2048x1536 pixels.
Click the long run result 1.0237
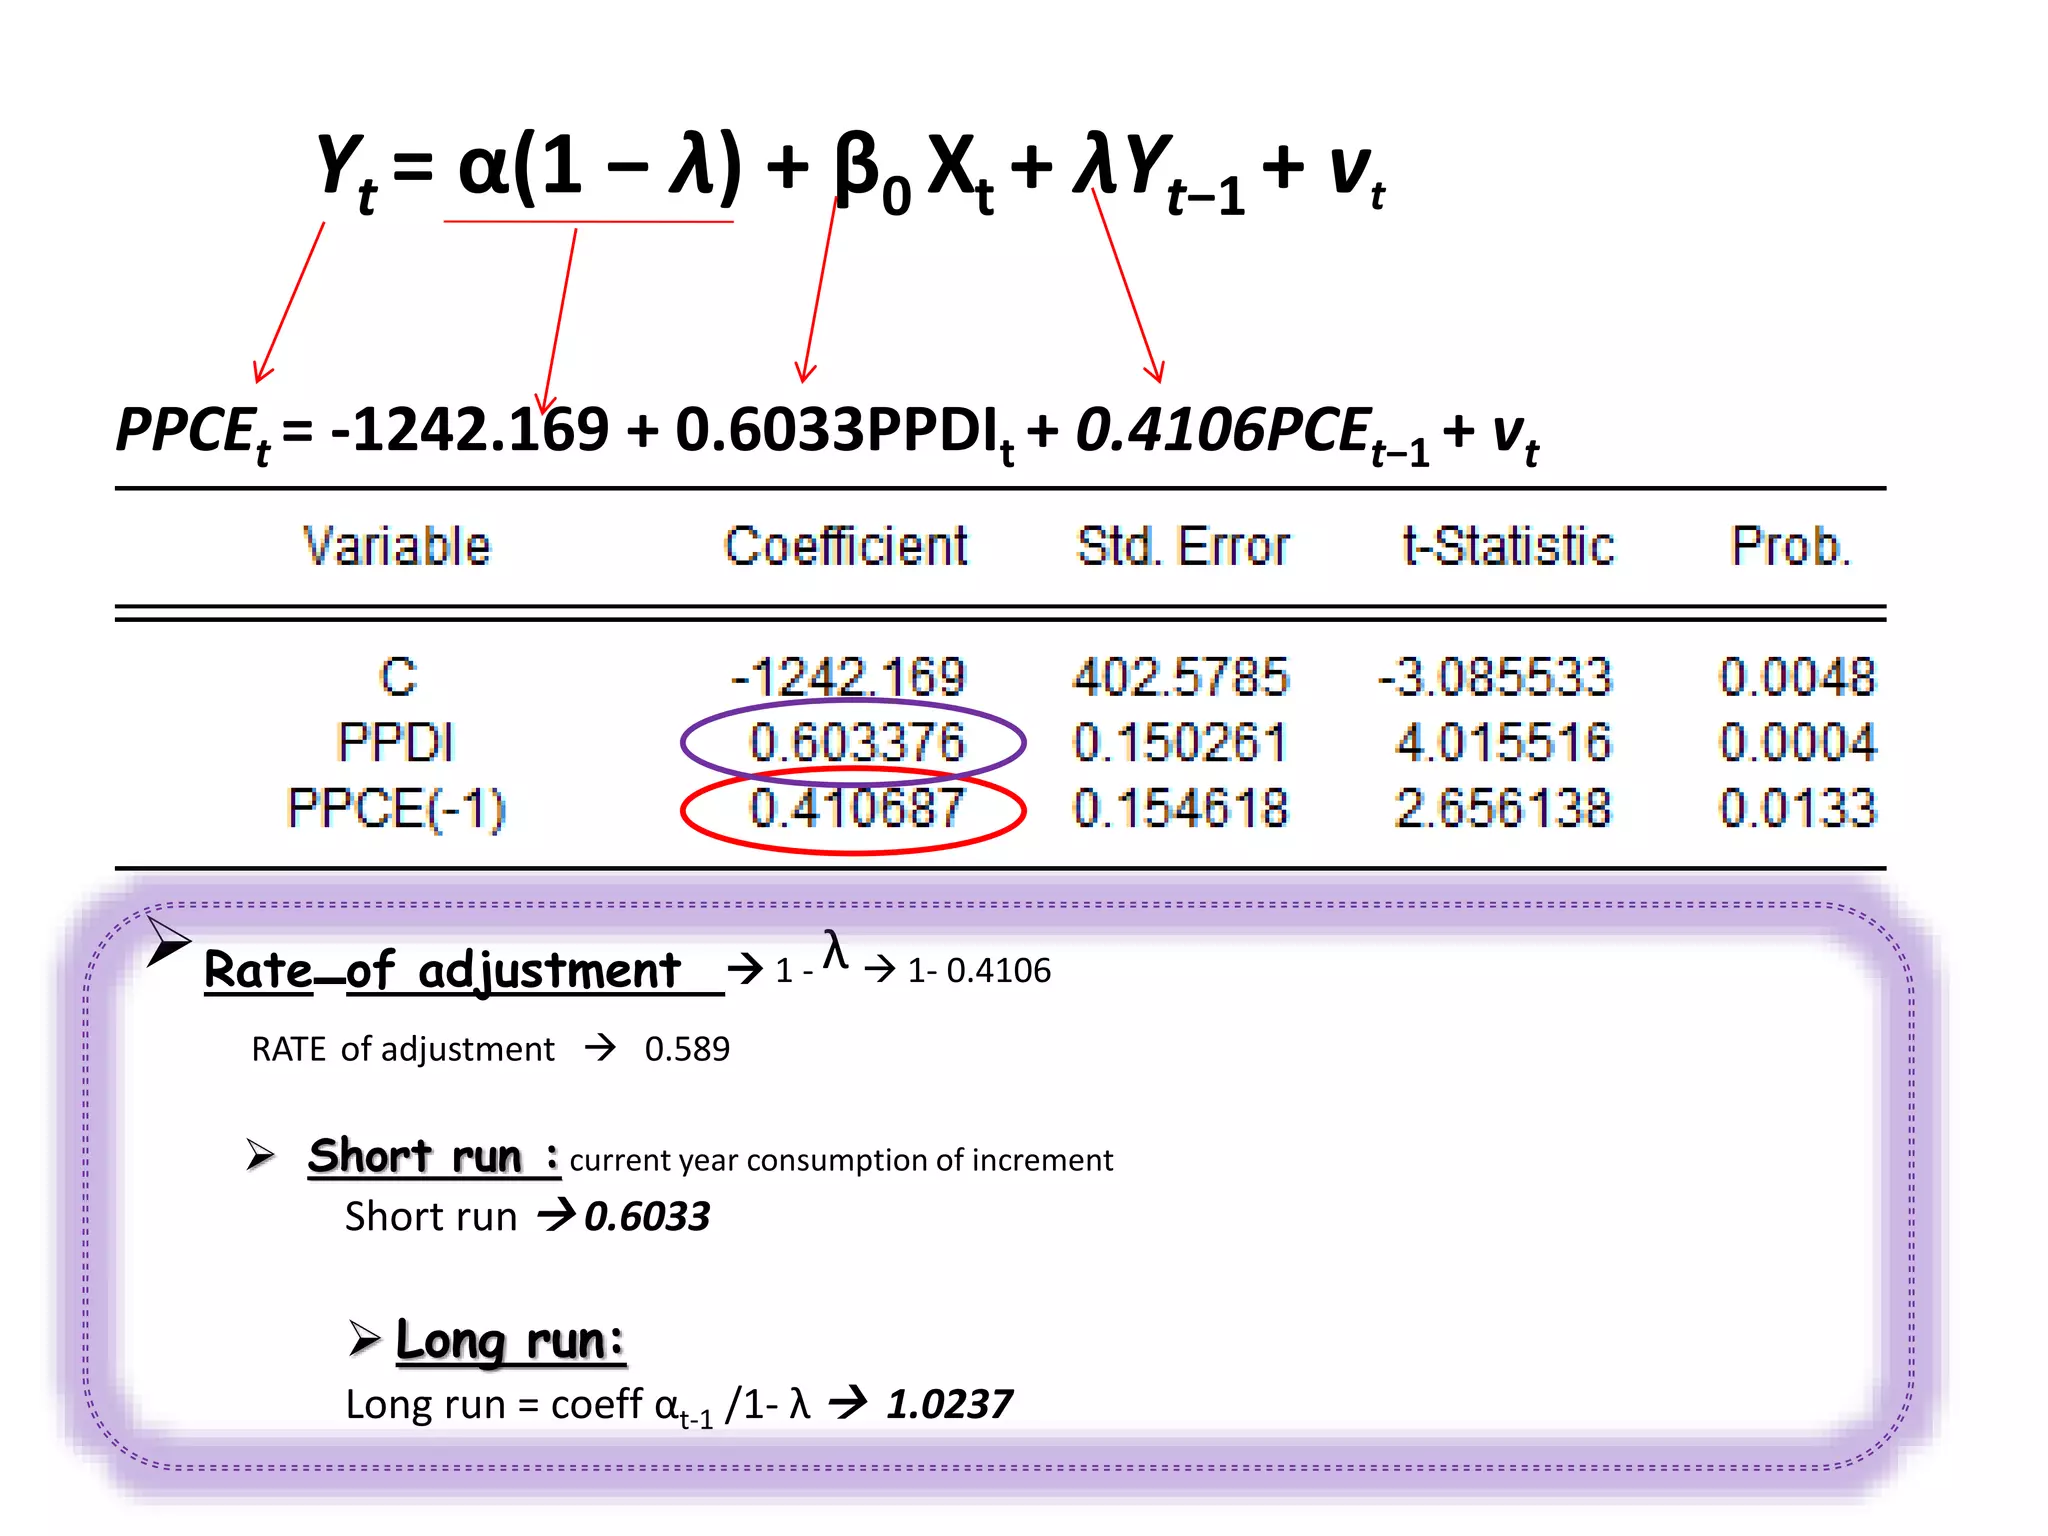point(950,1404)
